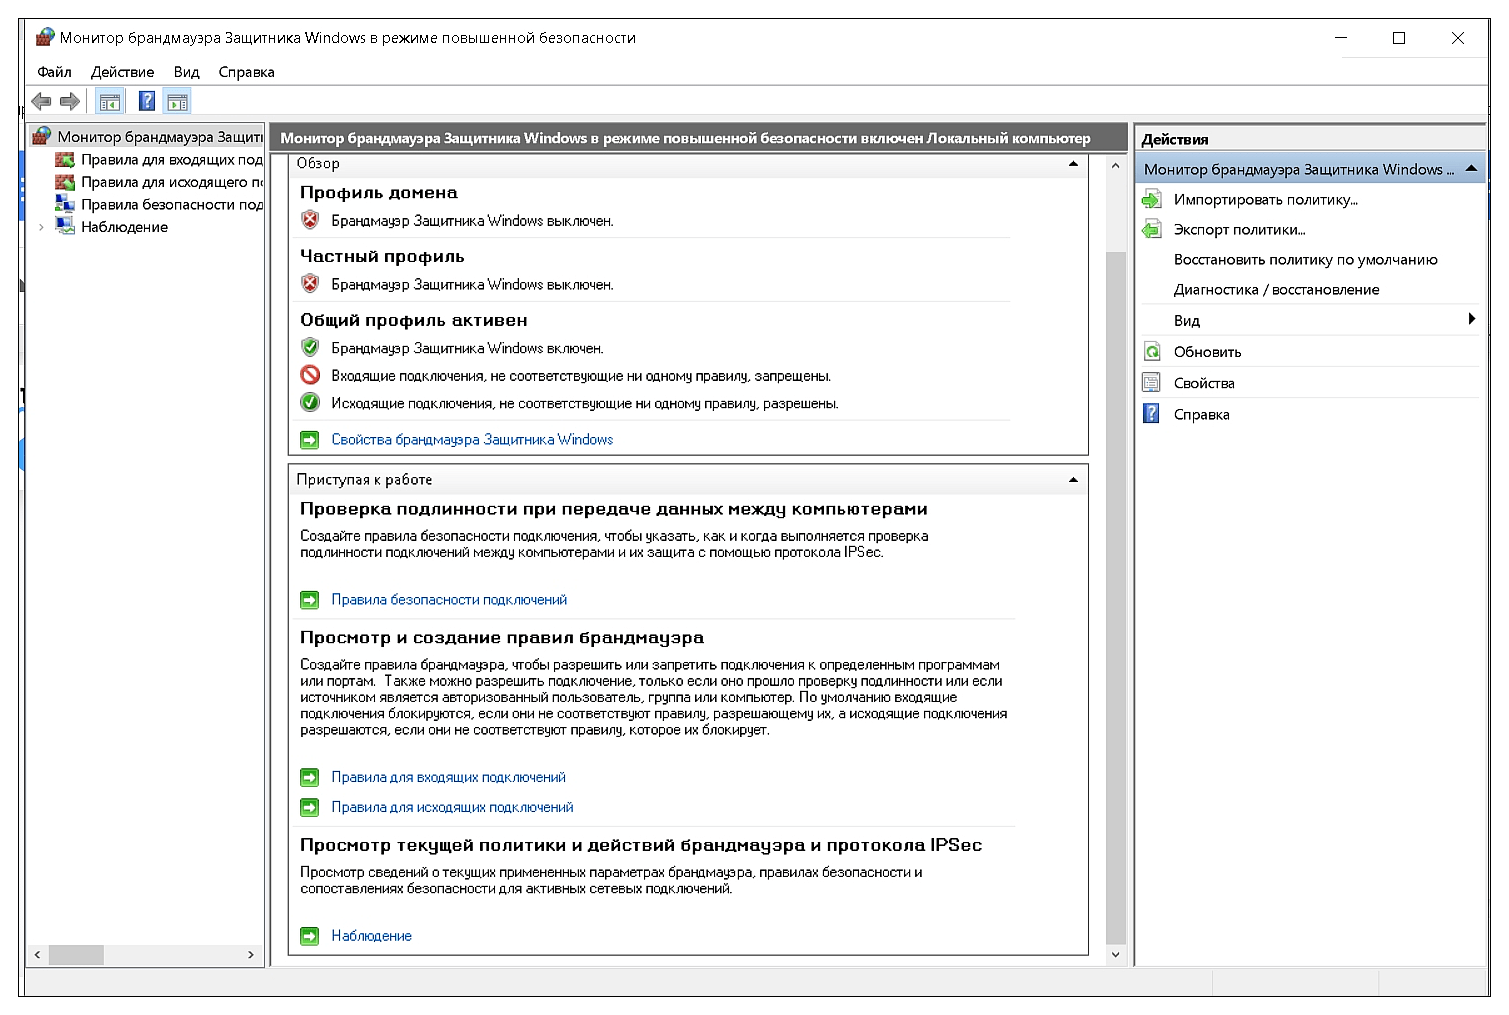Click Свойства action text

1204,383
